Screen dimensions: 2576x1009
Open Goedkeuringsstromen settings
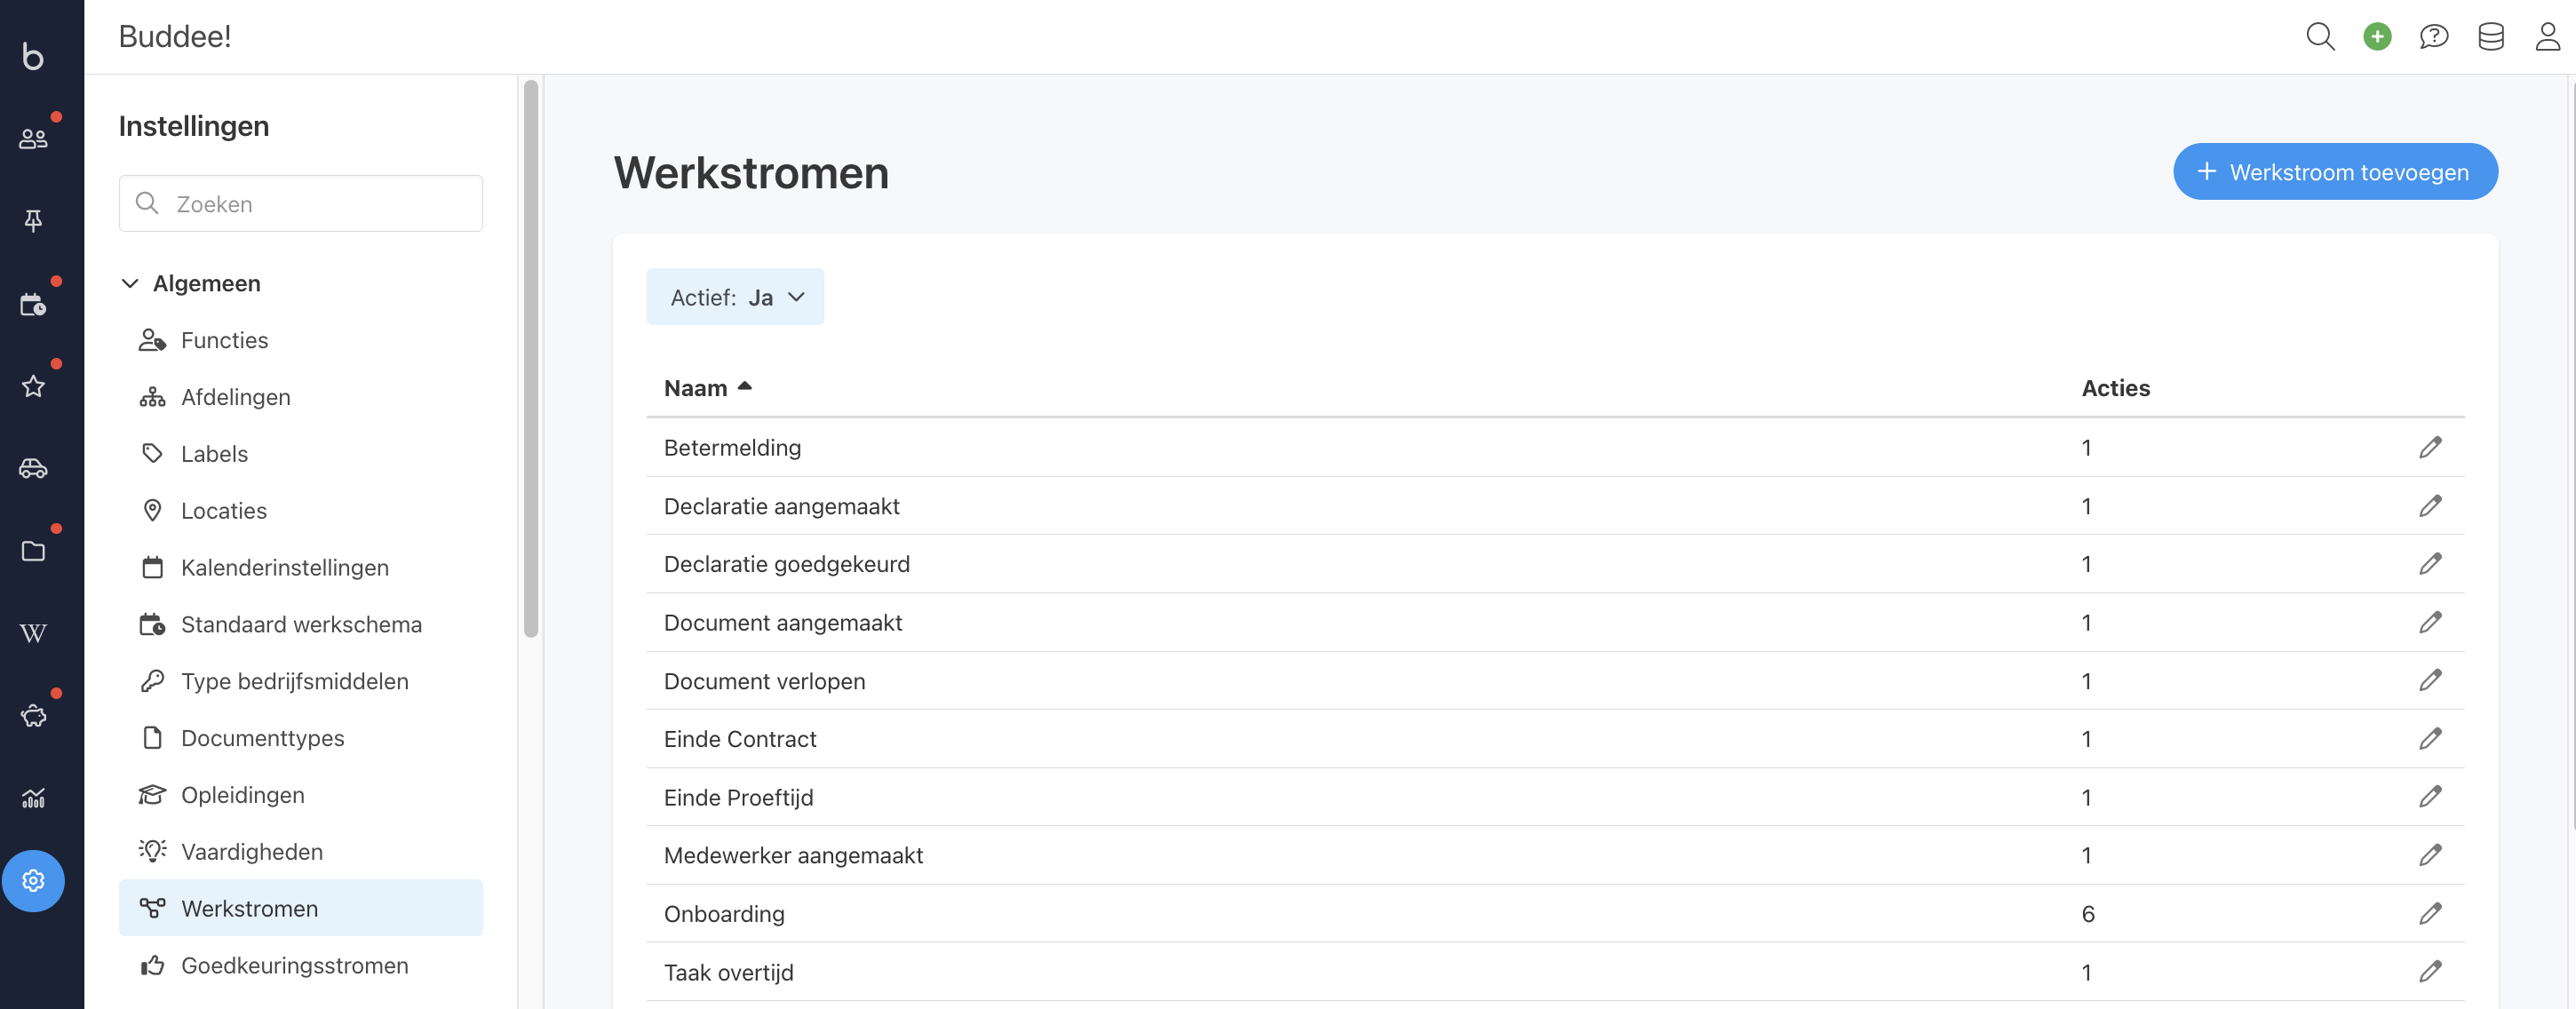pyautogui.click(x=300, y=966)
